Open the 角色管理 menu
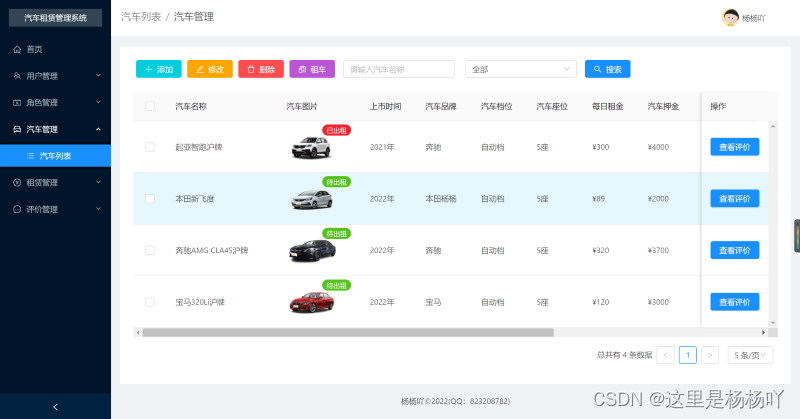The image size is (800, 419). click(55, 103)
